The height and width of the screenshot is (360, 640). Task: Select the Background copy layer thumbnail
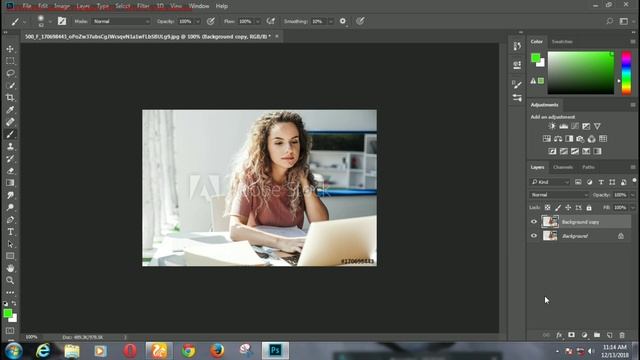coord(550,222)
